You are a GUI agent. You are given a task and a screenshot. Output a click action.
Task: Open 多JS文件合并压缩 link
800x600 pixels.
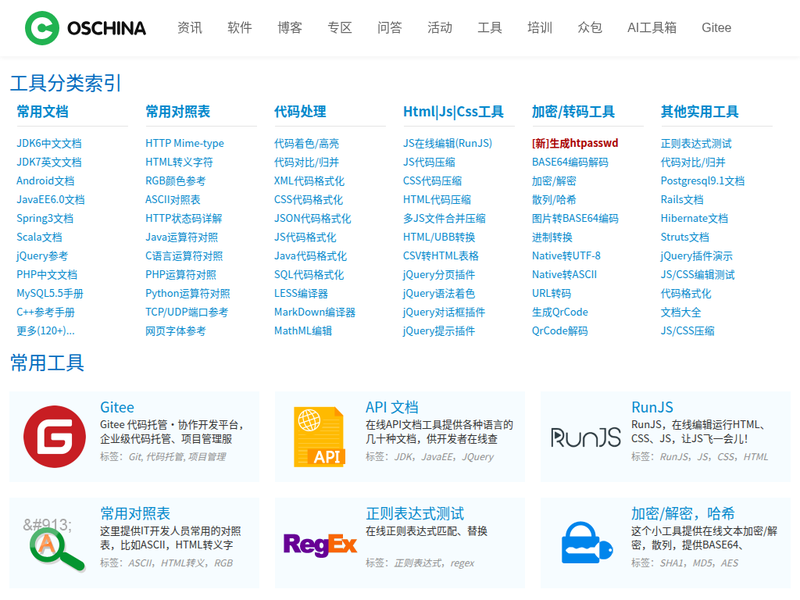pos(444,218)
